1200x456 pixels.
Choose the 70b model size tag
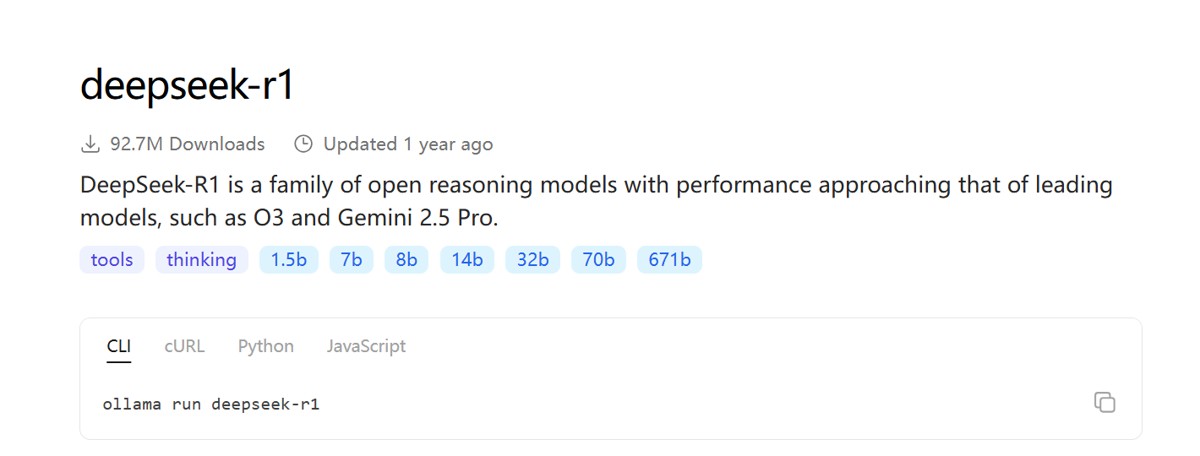[598, 260]
